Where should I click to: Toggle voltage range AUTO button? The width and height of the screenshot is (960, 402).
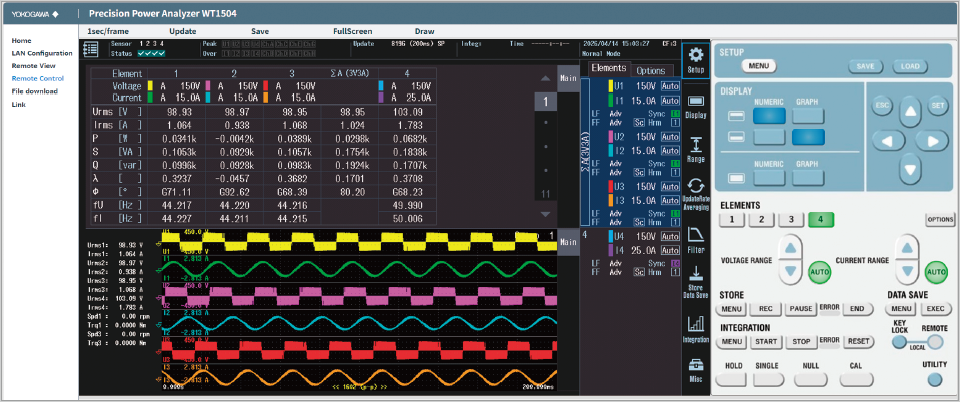[x=819, y=272]
